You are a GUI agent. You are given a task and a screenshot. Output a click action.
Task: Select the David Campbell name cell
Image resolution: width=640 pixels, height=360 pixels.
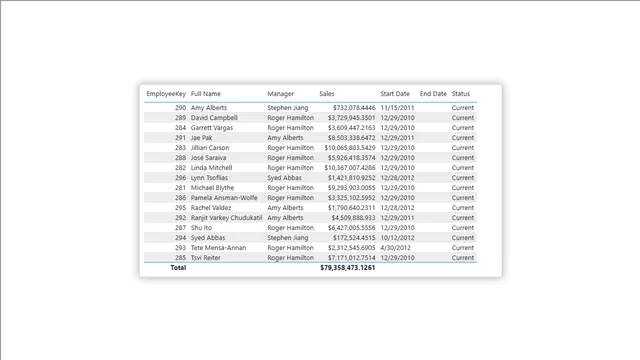click(214, 118)
